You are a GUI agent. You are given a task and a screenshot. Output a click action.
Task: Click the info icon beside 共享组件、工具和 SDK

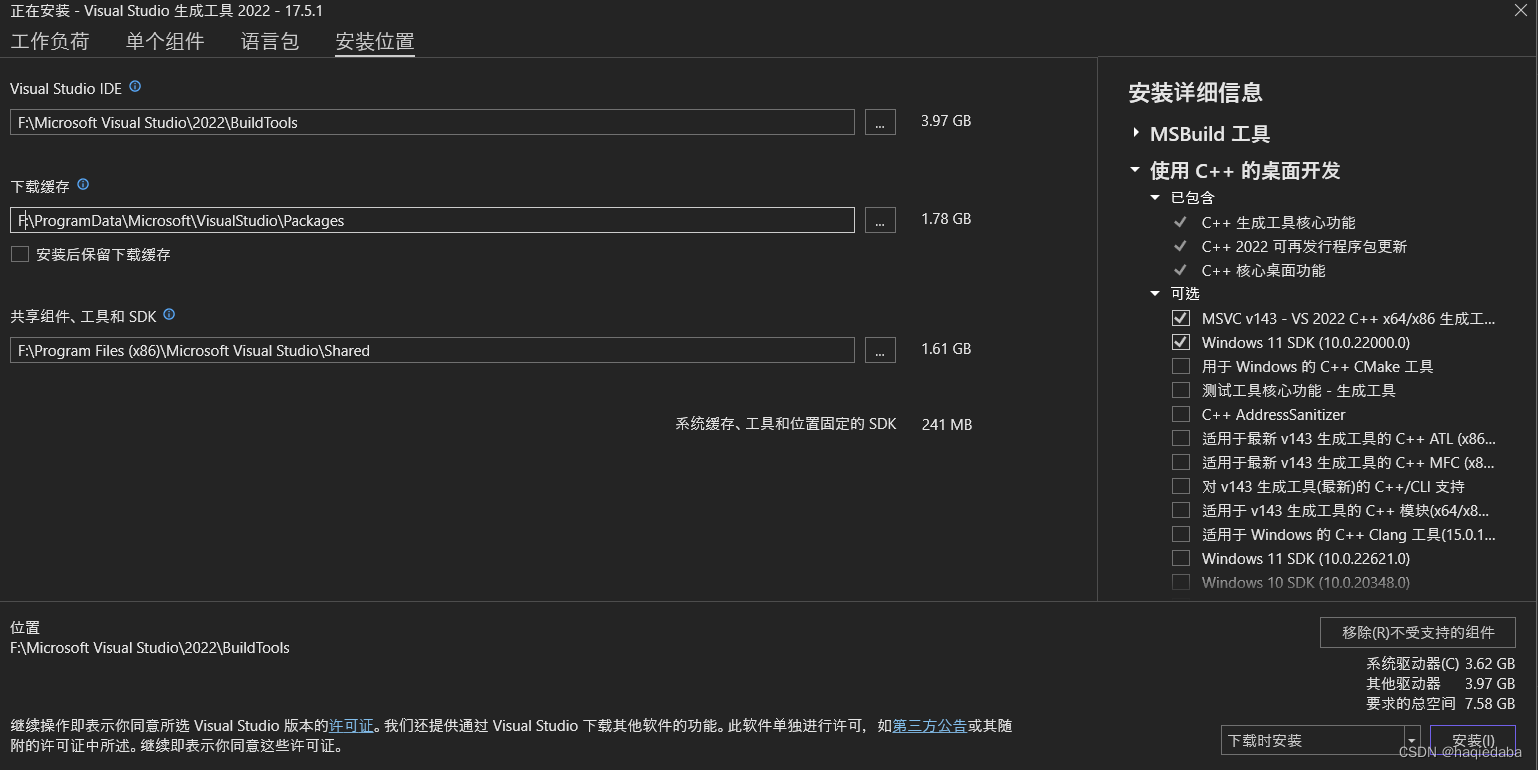(169, 315)
